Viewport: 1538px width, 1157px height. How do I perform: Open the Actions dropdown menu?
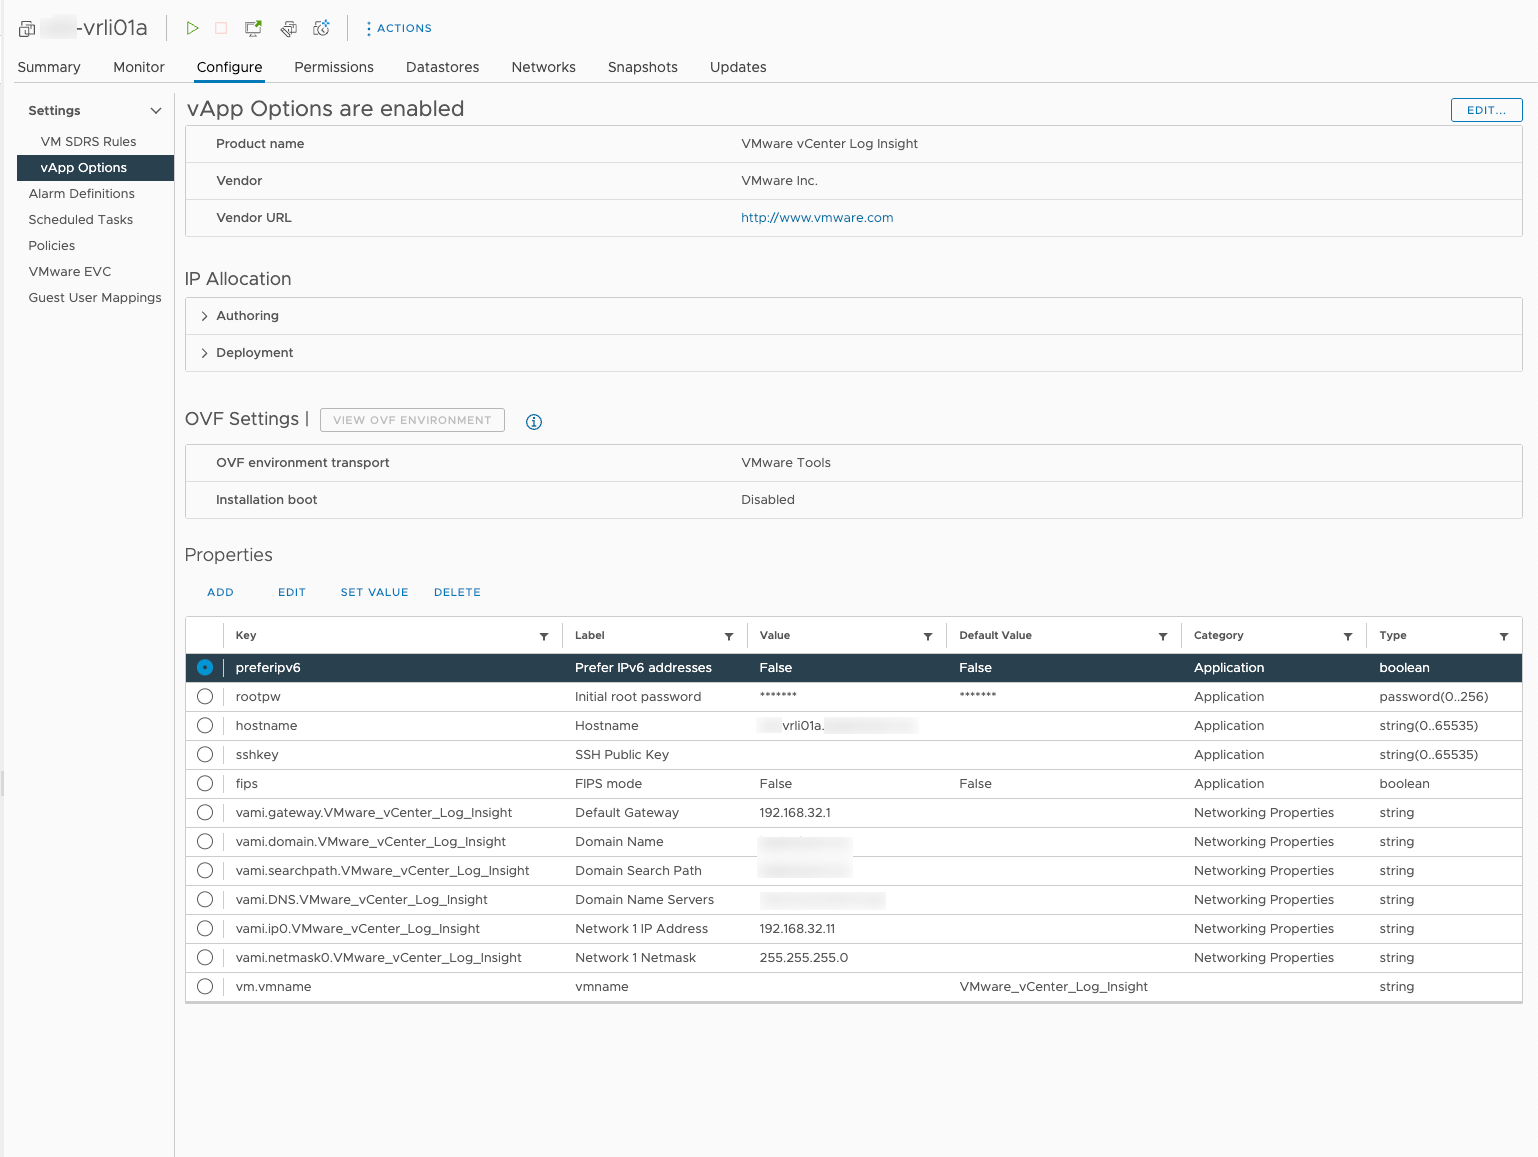[x=399, y=28]
